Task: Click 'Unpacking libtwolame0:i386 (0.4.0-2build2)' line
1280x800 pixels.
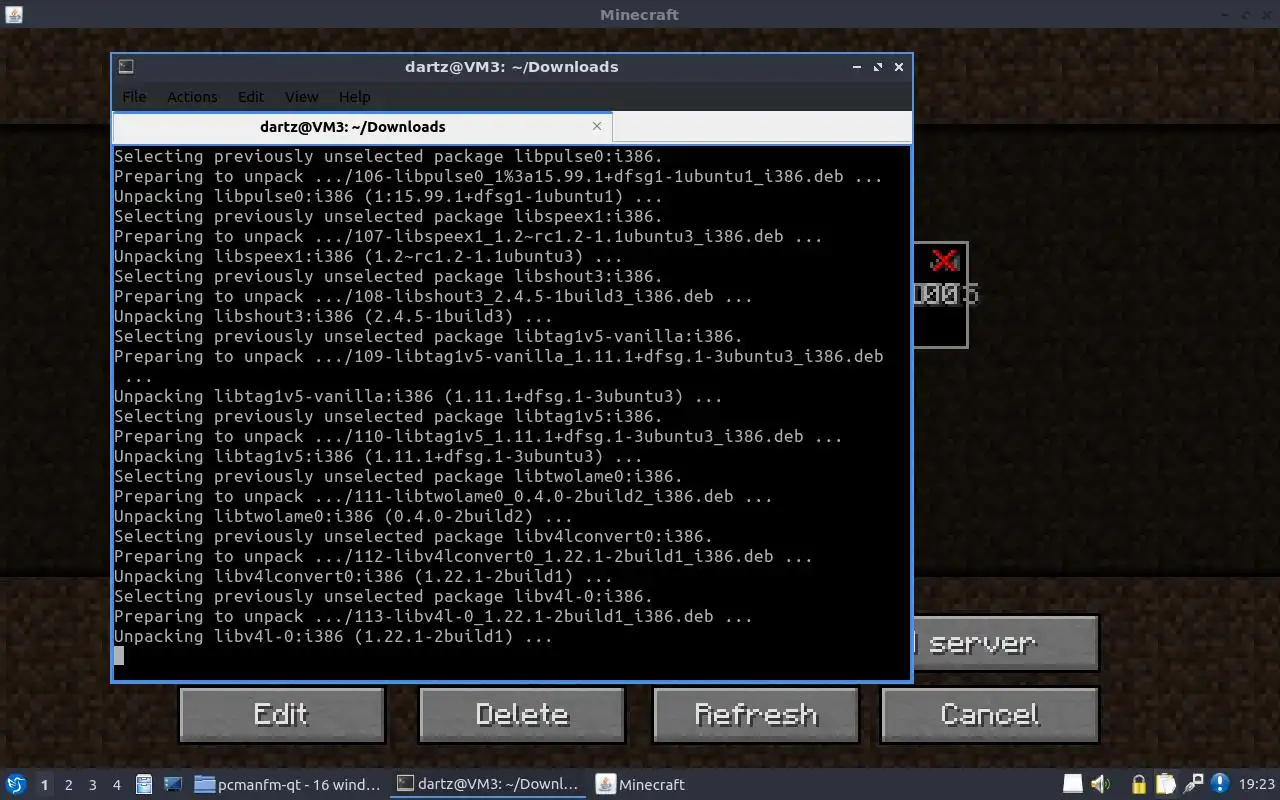Action: pos(343,516)
